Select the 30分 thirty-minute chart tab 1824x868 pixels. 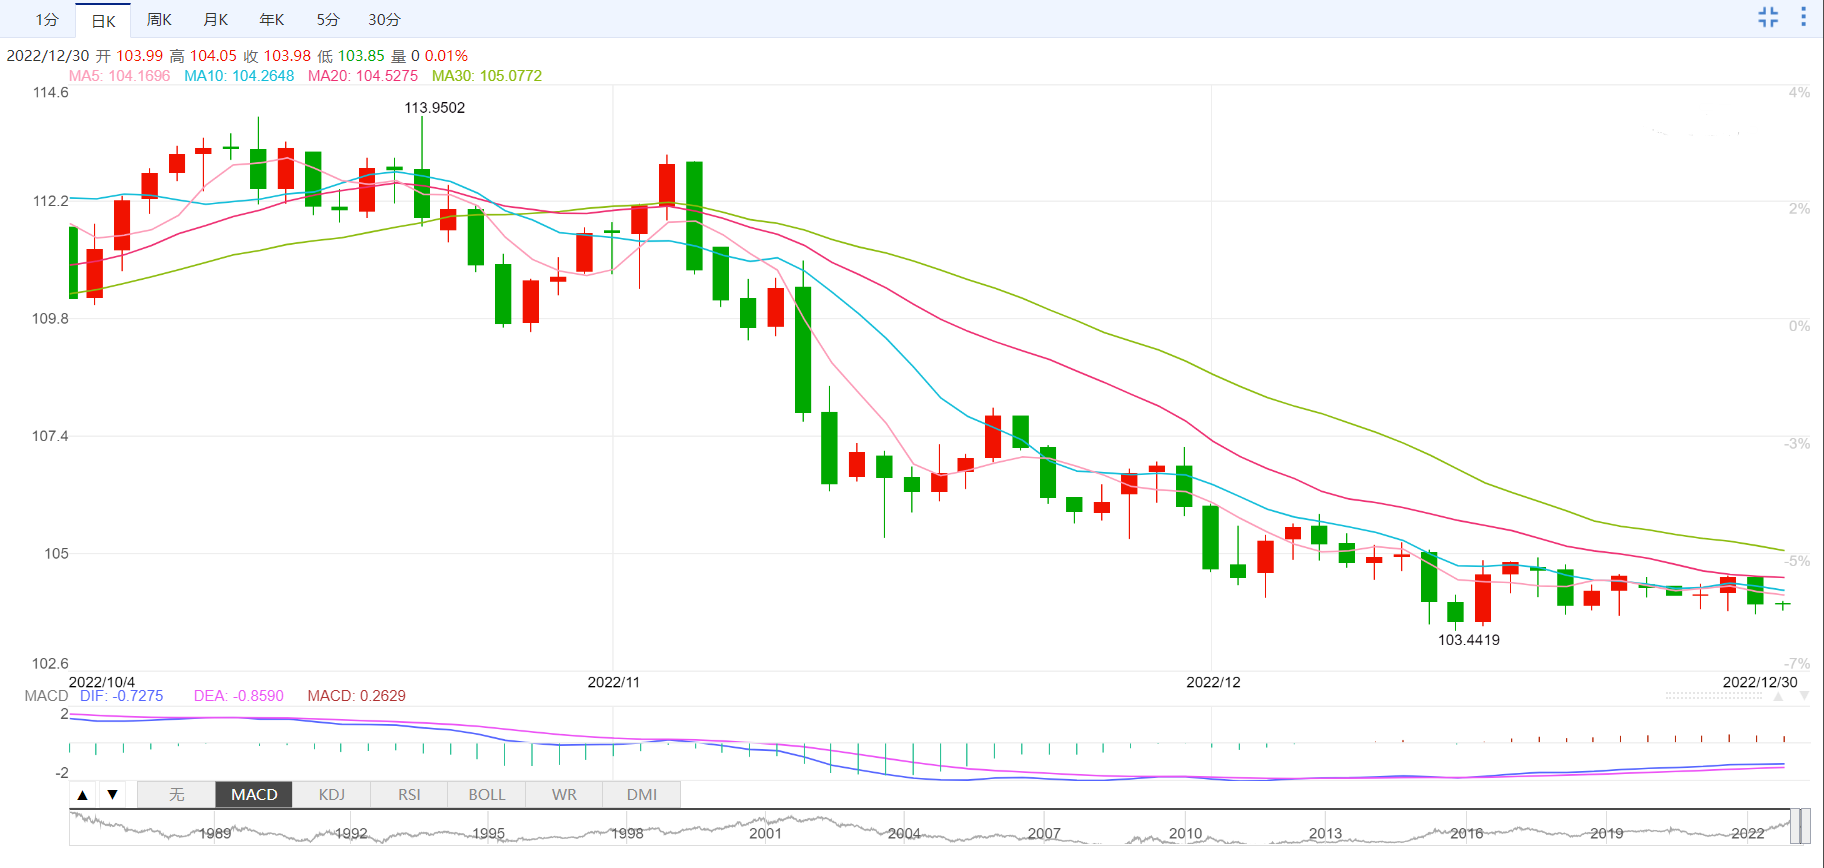click(384, 20)
